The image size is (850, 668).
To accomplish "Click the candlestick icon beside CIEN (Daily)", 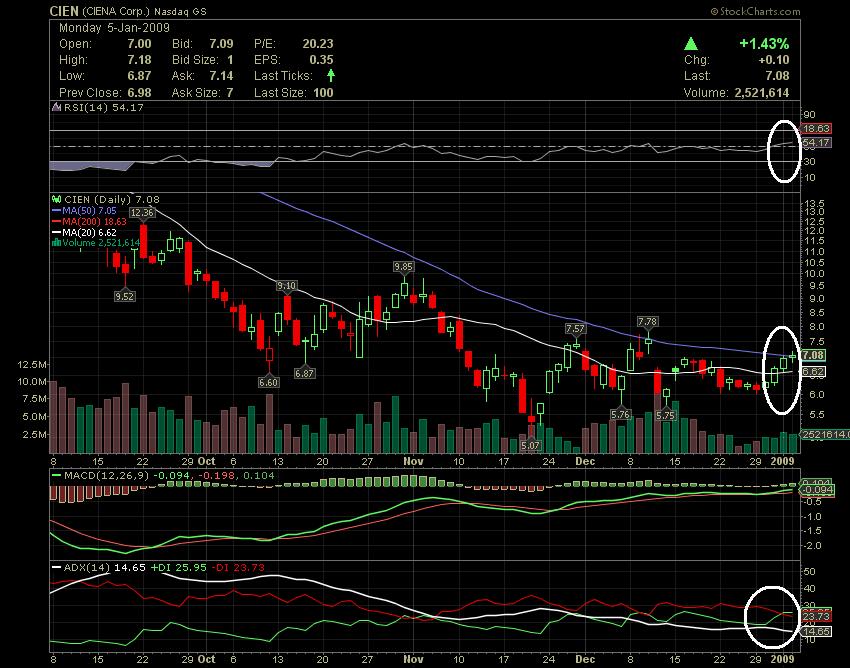I will (56, 200).
